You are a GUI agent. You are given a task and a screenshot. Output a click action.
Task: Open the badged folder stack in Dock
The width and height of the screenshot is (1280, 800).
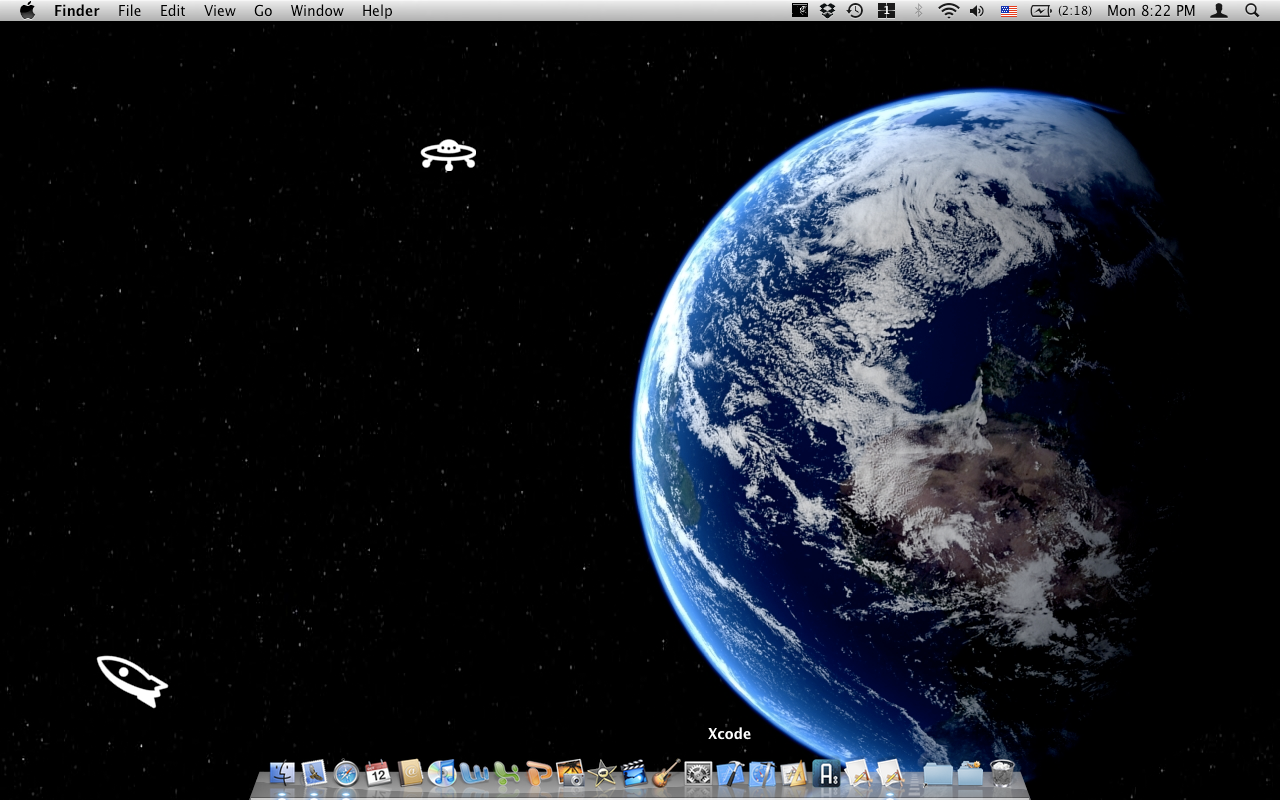[970, 773]
